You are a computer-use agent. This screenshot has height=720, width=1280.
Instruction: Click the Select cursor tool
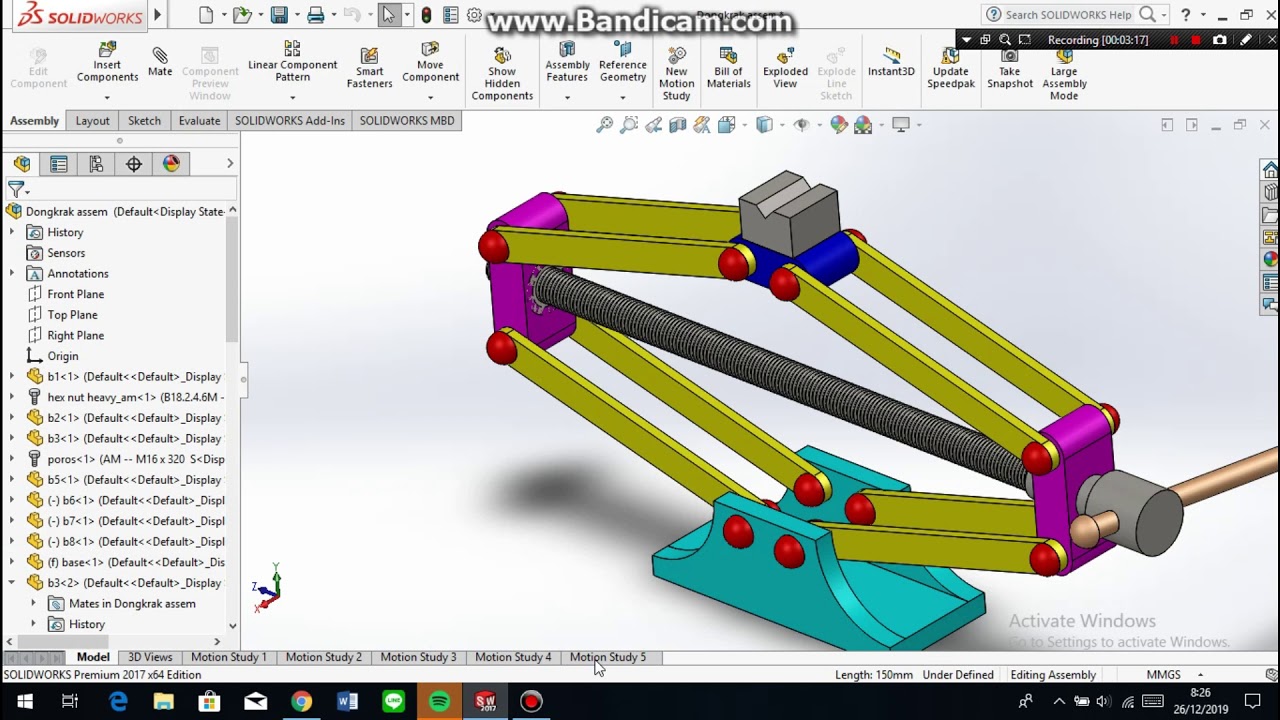[388, 15]
